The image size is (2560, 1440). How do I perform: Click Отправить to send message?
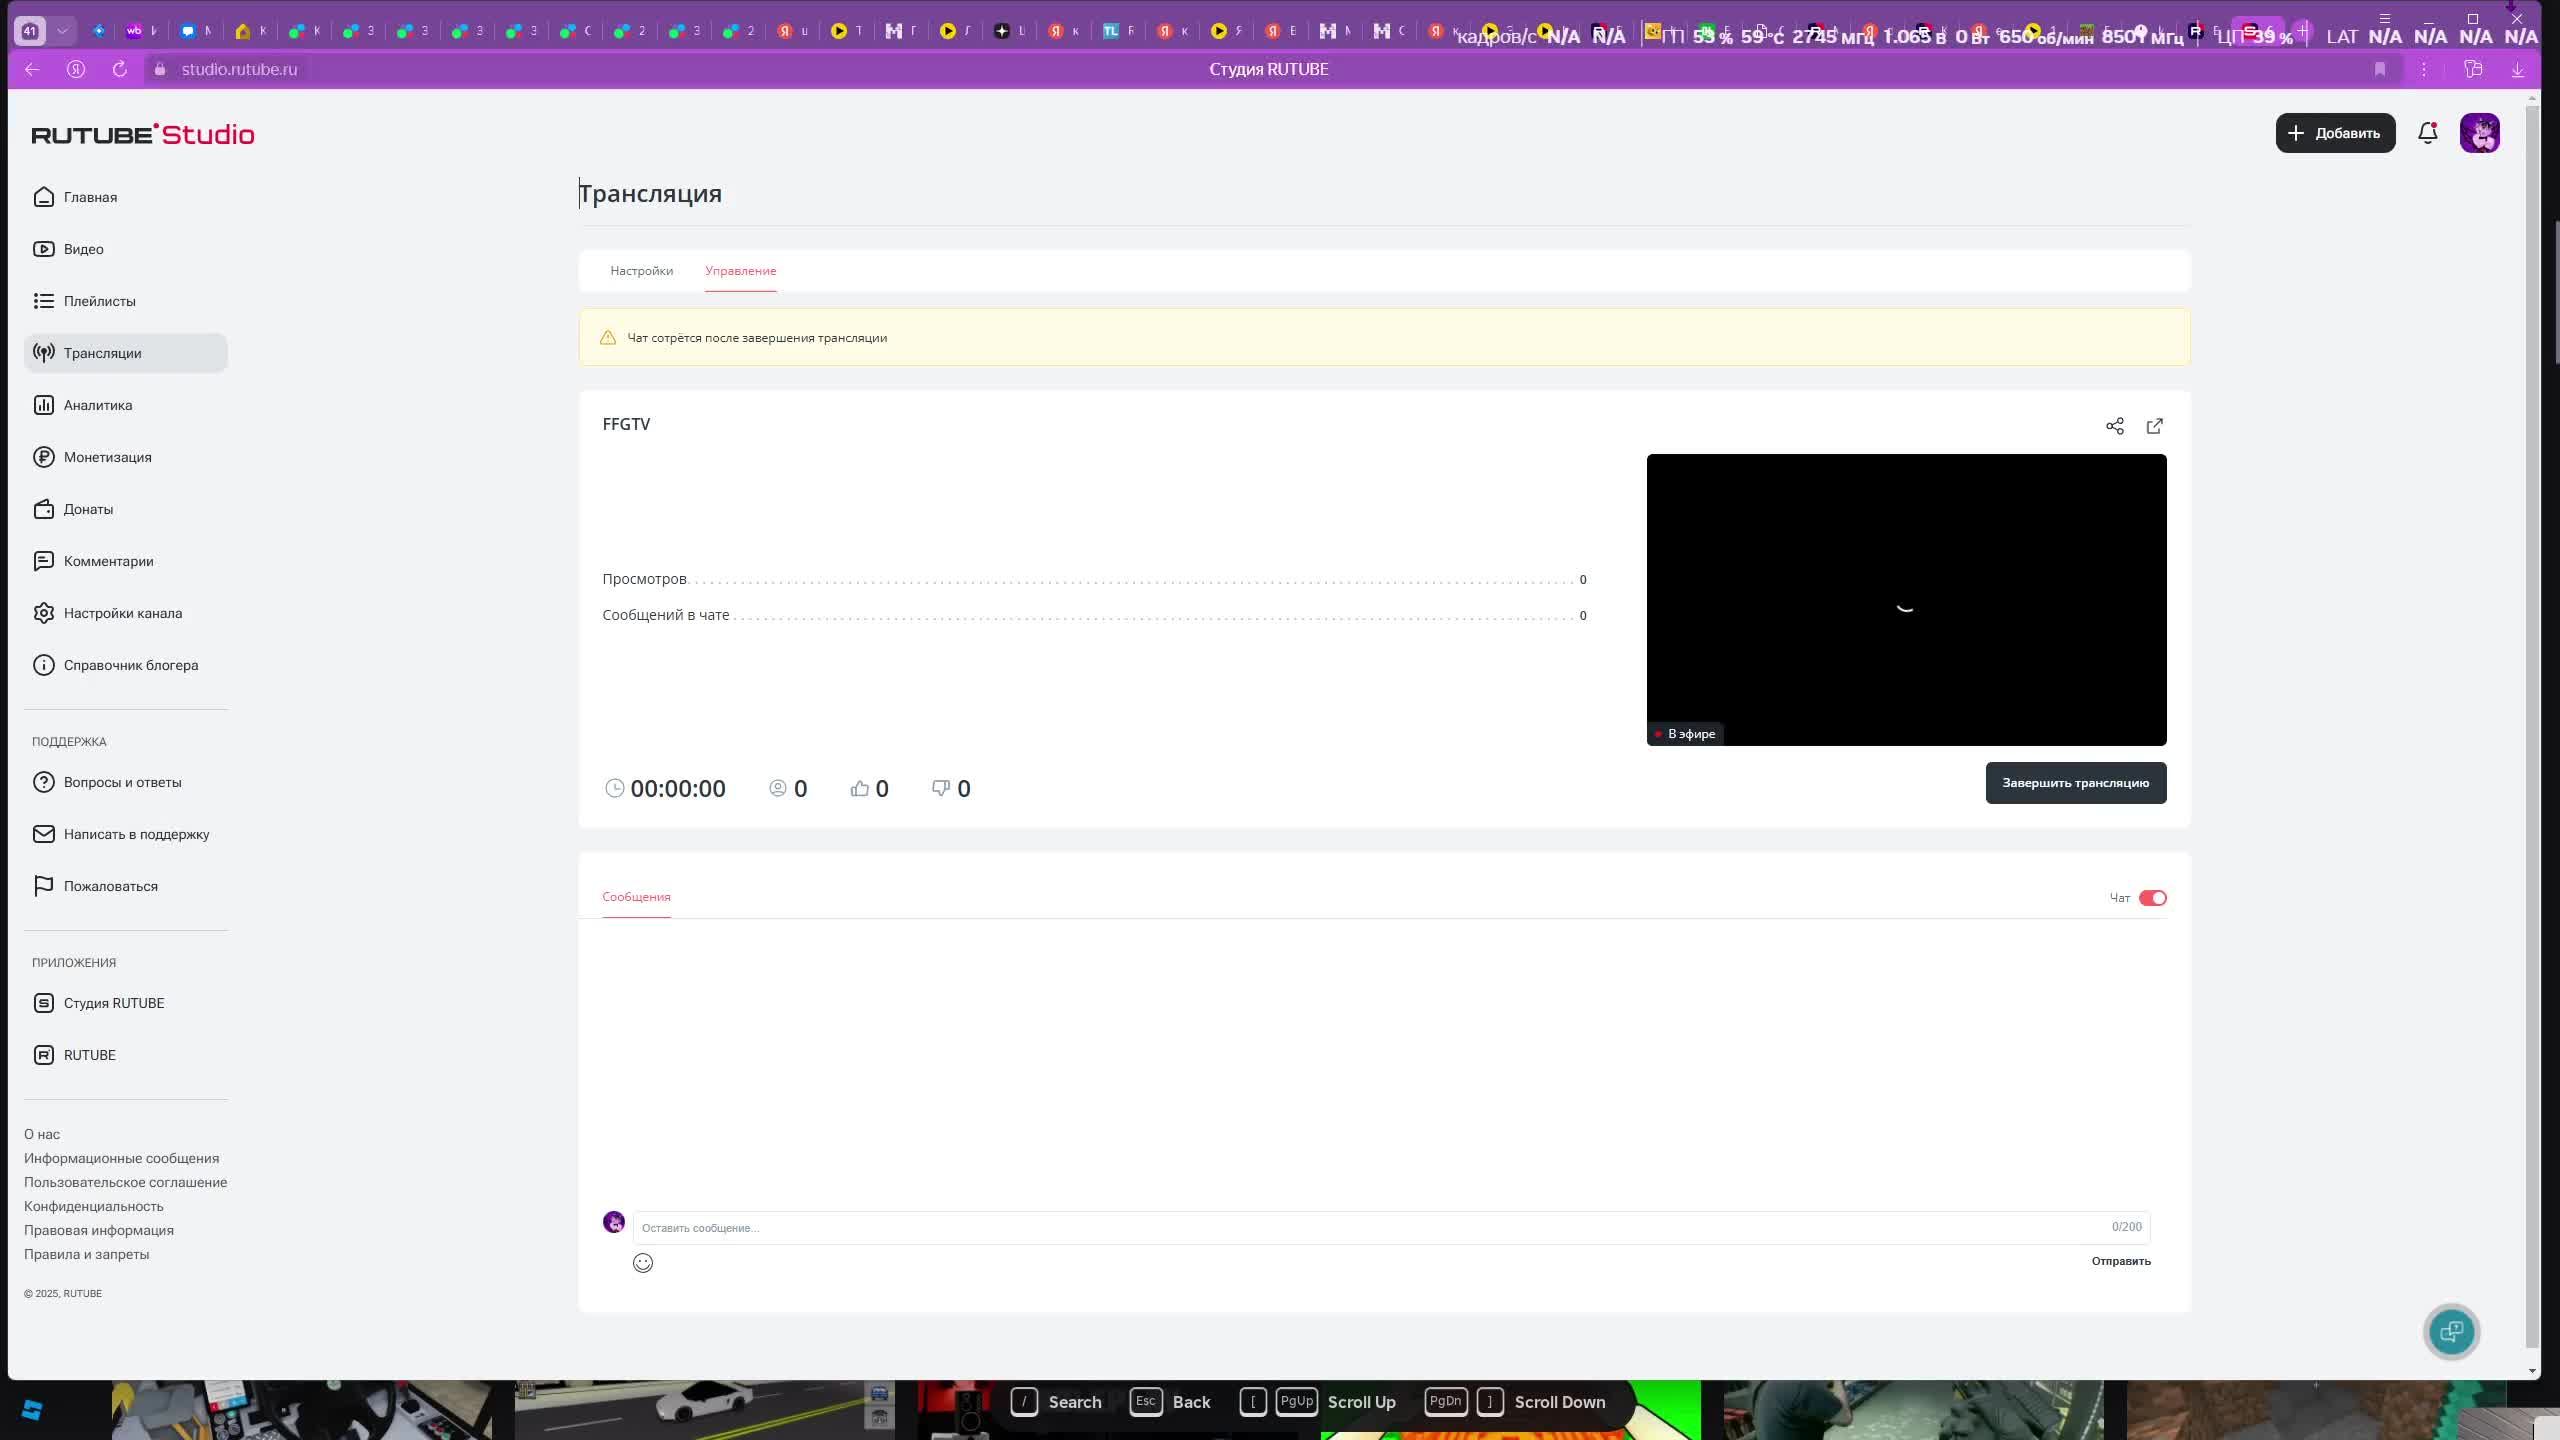[2120, 1261]
